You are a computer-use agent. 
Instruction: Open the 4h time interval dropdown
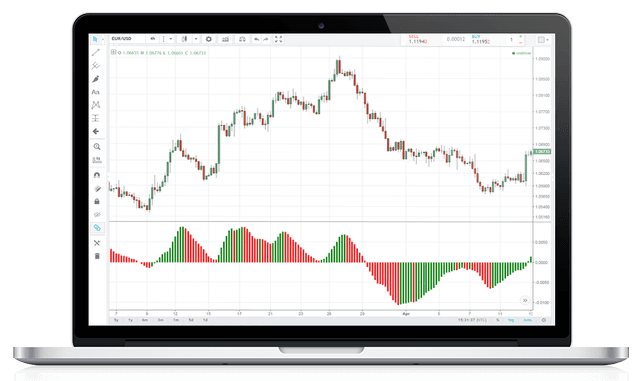point(153,39)
